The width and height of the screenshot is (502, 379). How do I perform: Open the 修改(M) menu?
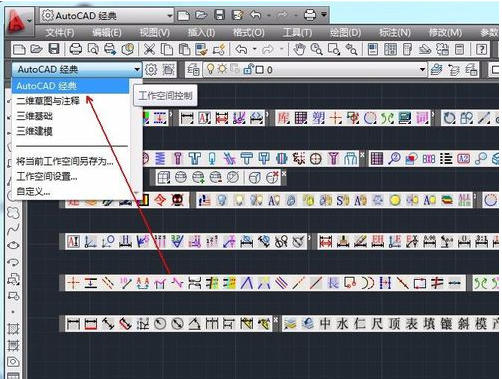(x=445, y=33)
